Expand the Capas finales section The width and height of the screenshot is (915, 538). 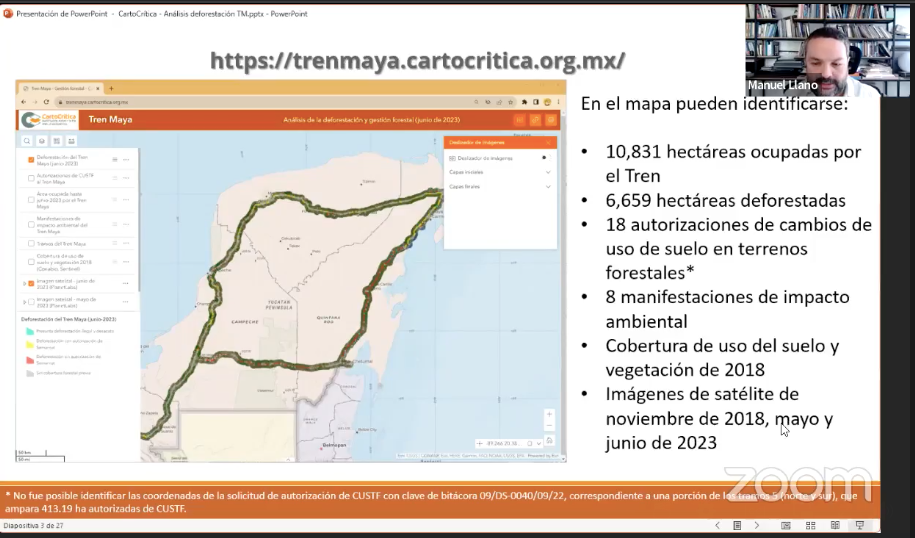pos(547,187)
